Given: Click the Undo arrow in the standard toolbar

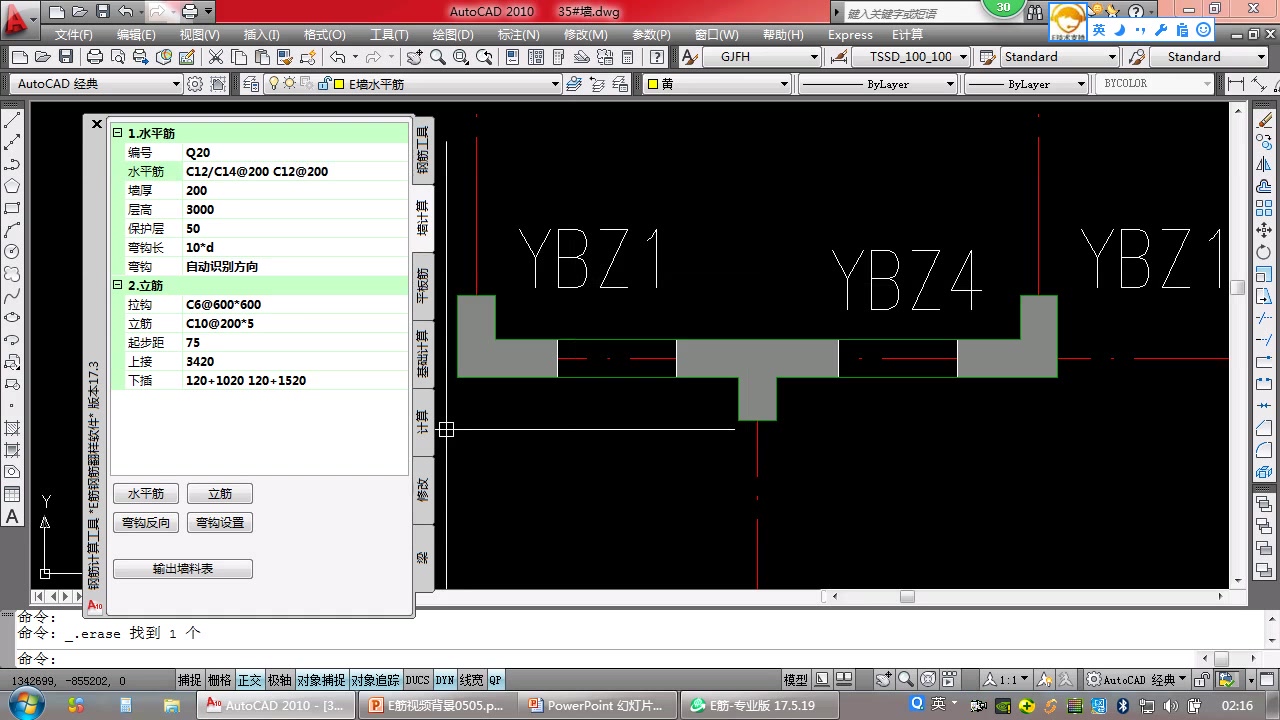Looking at the screenshot, I should click(337, 57).
